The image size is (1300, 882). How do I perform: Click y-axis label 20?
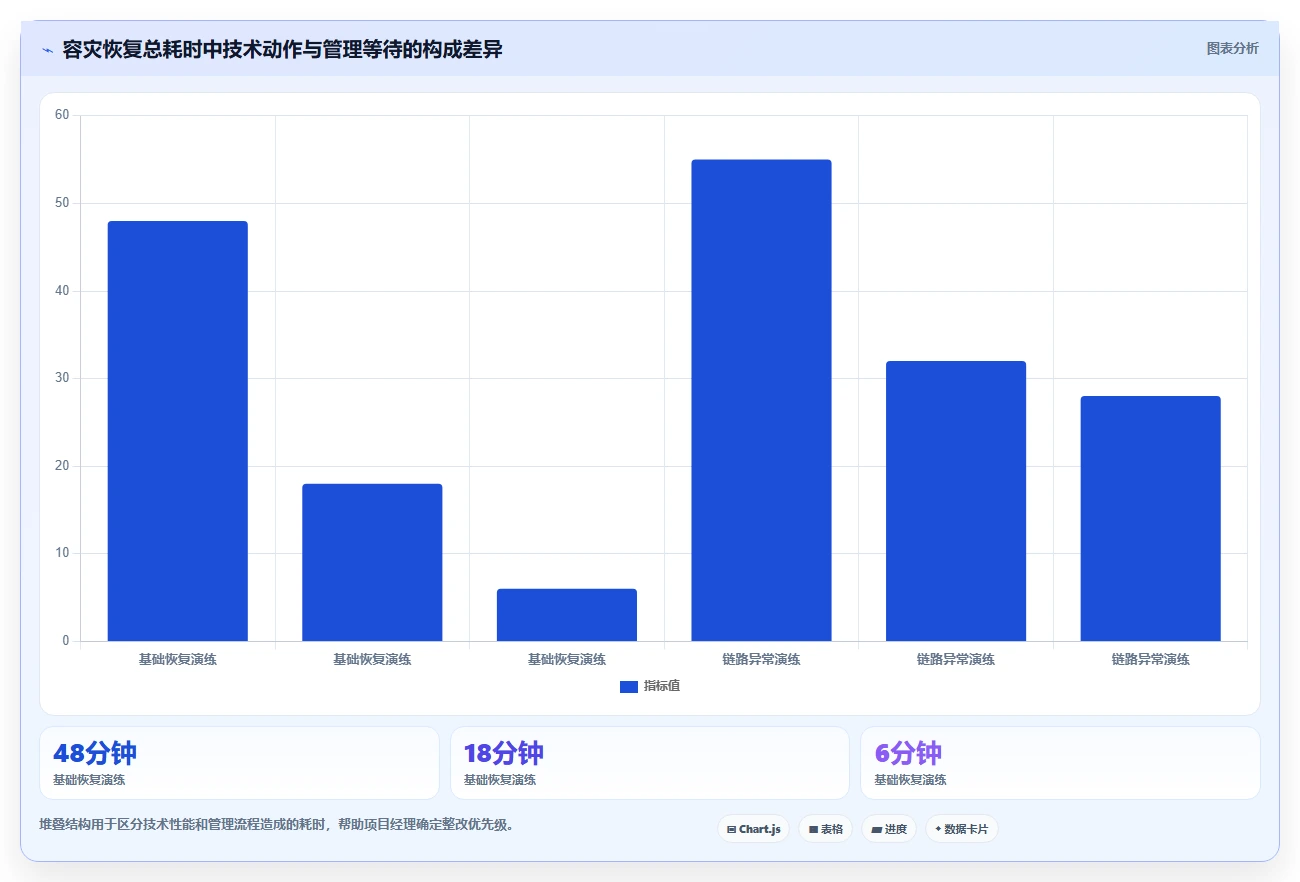62,466
